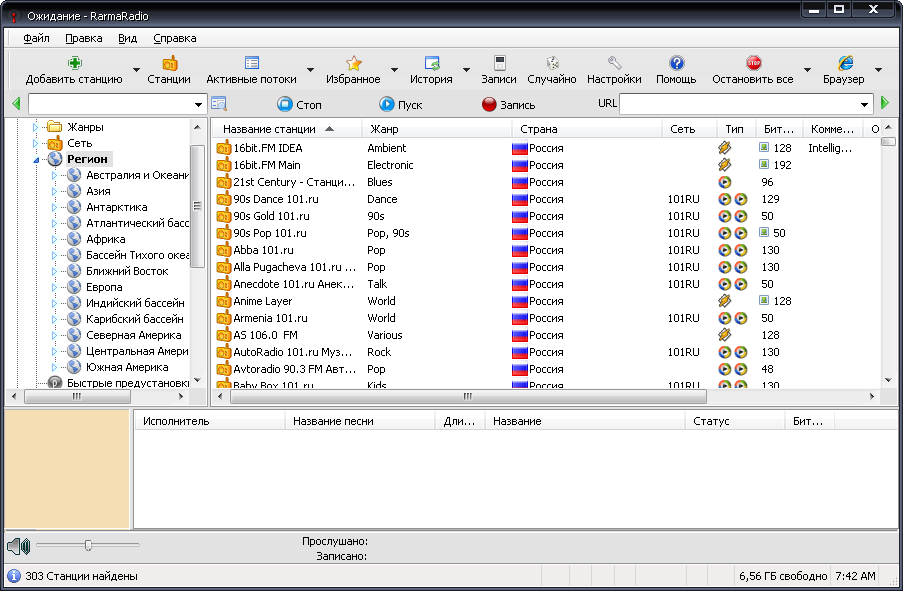Open Settings (Настройки) wrench icon
The image size is (903, 591).
(x=614, y=63)
